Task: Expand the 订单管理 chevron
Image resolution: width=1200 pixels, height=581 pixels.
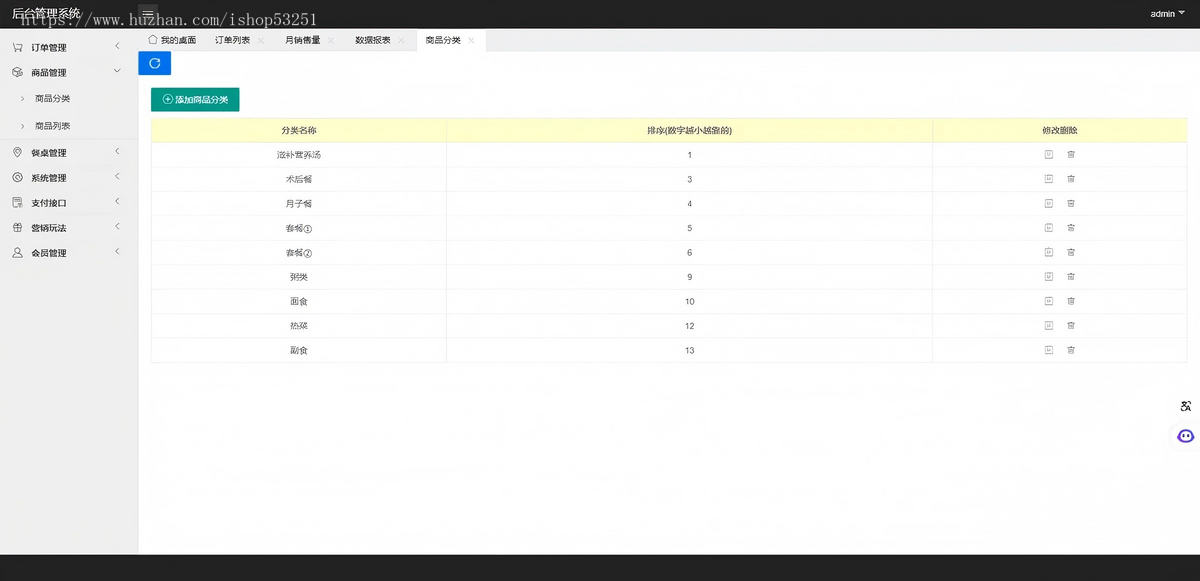Action: point(117,46)
